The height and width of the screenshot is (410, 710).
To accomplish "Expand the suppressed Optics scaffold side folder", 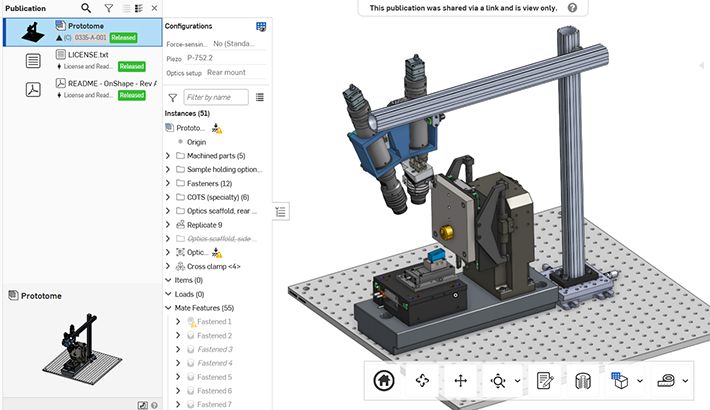I will (x=168, y=238).
